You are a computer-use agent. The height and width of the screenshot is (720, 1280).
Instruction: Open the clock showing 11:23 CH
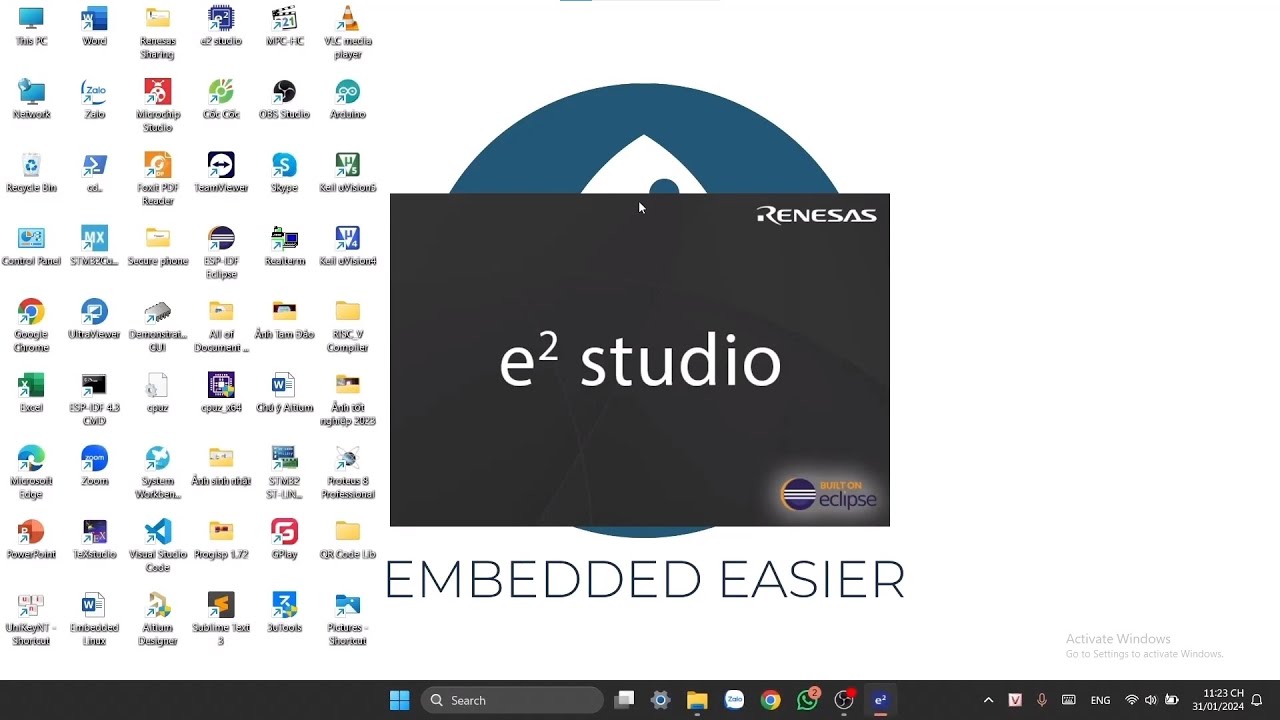[x=1218, y=700]
